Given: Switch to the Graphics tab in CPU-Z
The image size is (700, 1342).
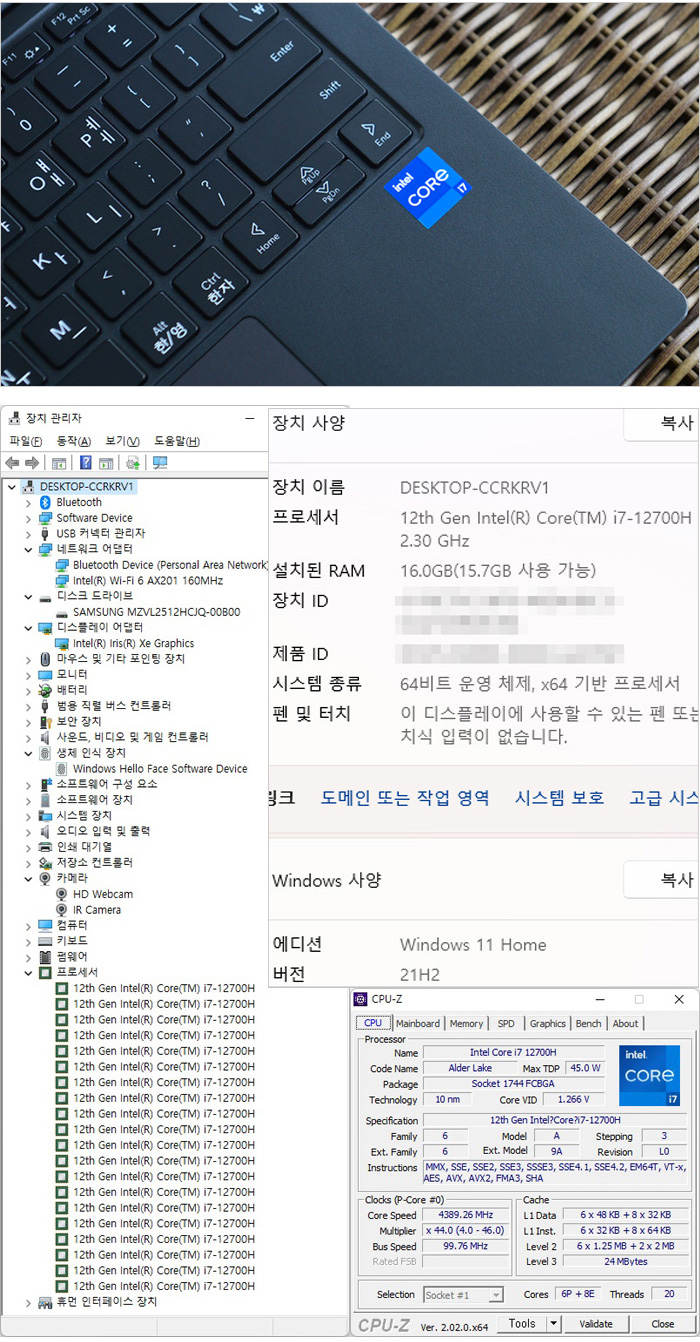Looking at the screenshot, I should (547, 1023).
